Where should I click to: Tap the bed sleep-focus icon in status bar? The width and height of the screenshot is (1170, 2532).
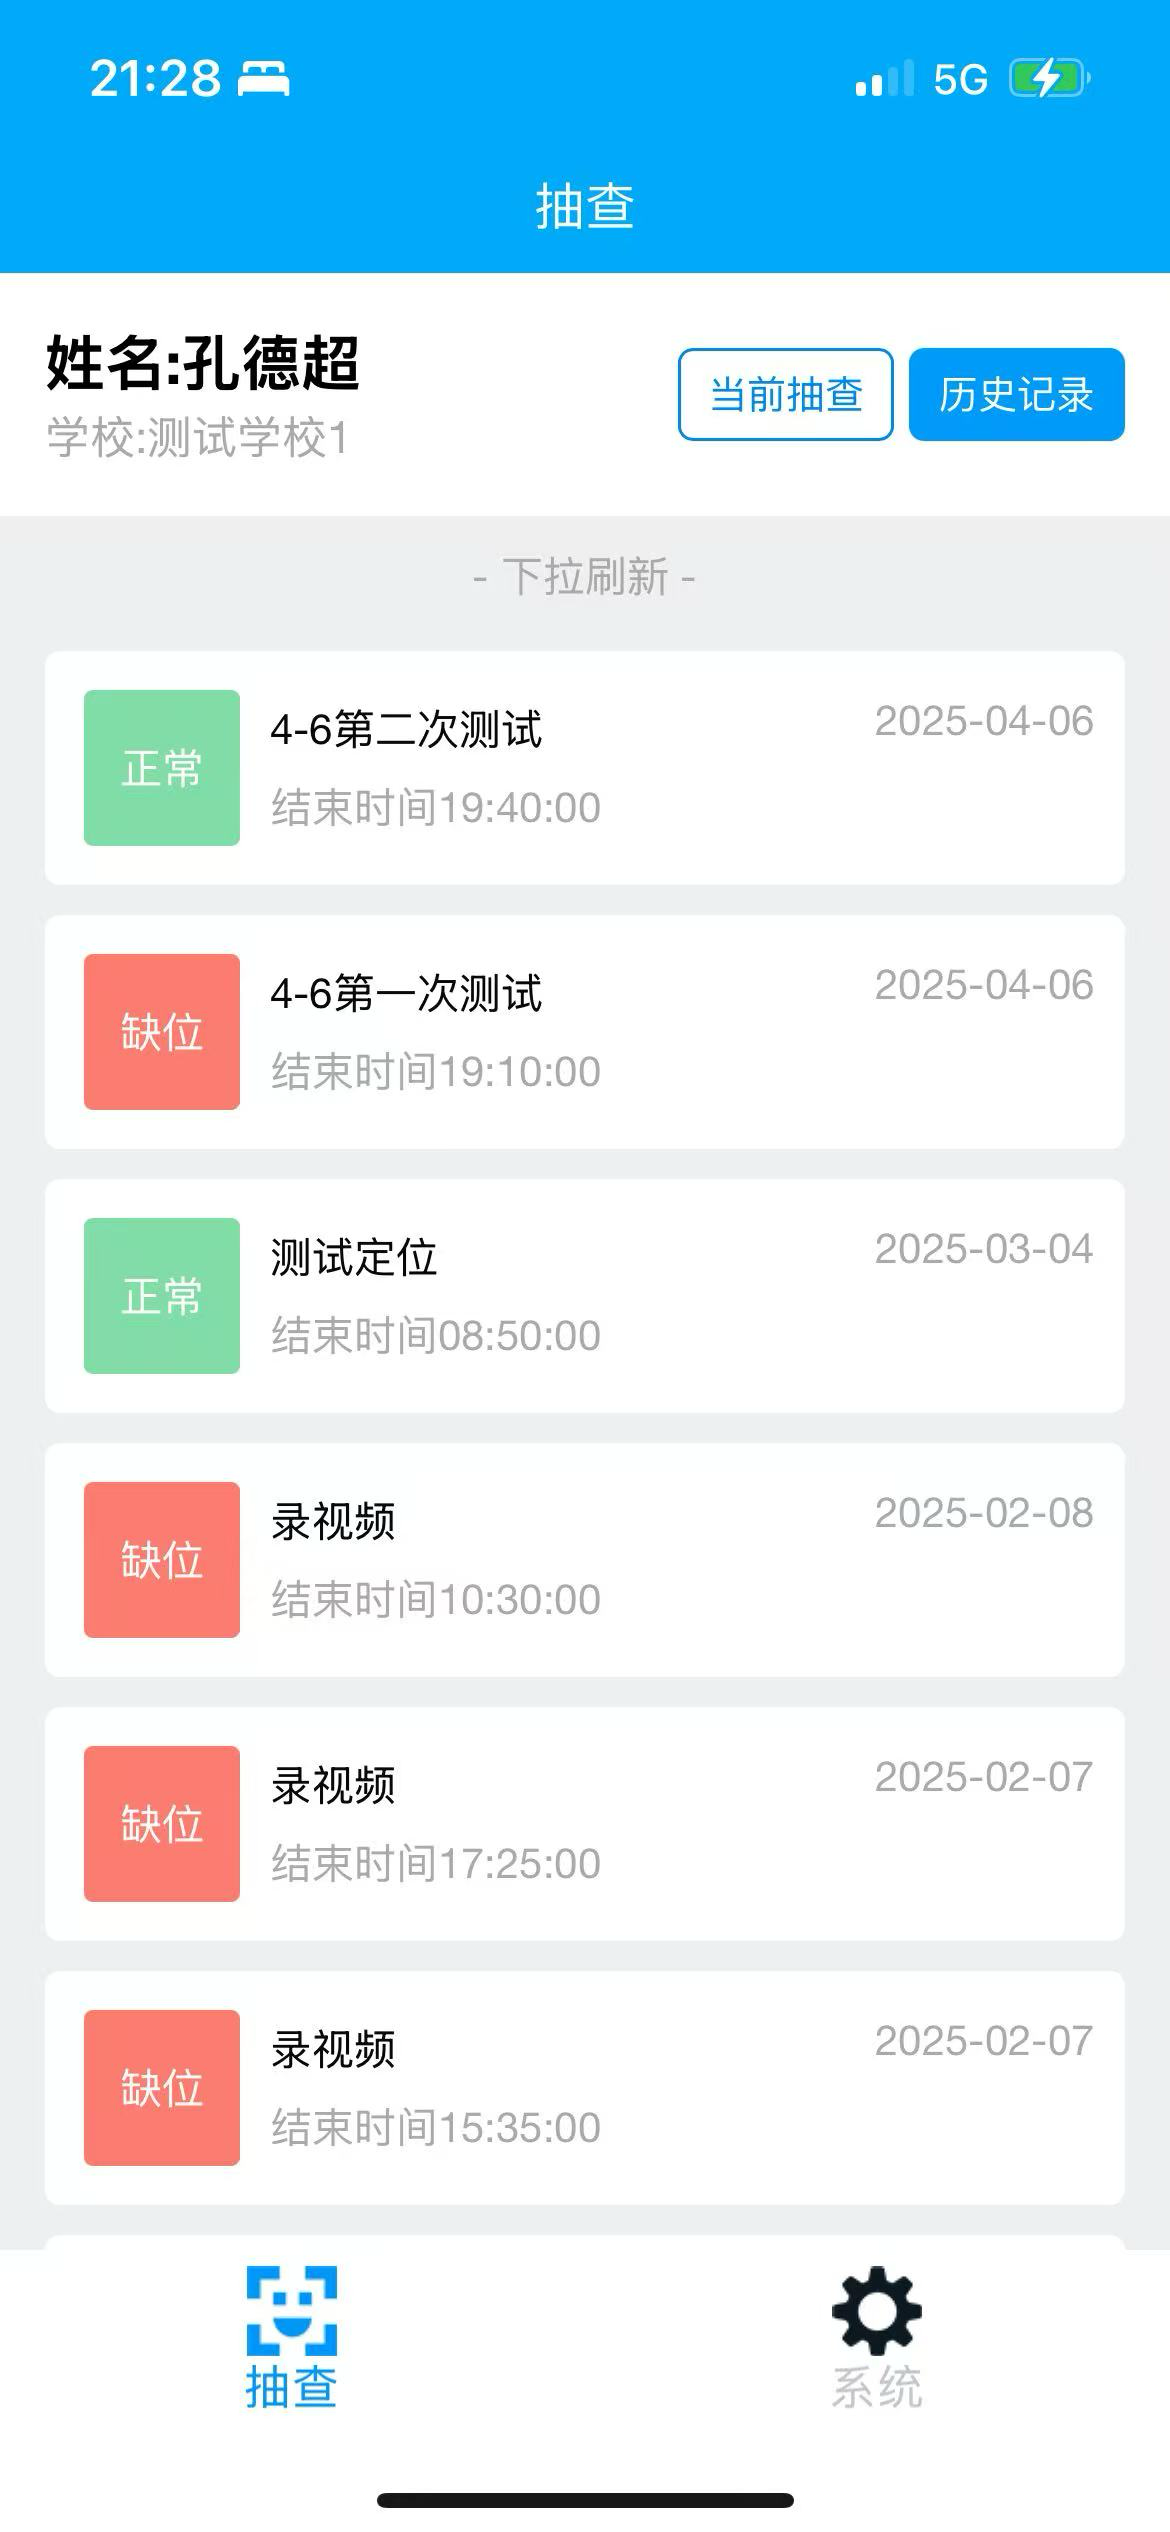click(x=263, y=78)
